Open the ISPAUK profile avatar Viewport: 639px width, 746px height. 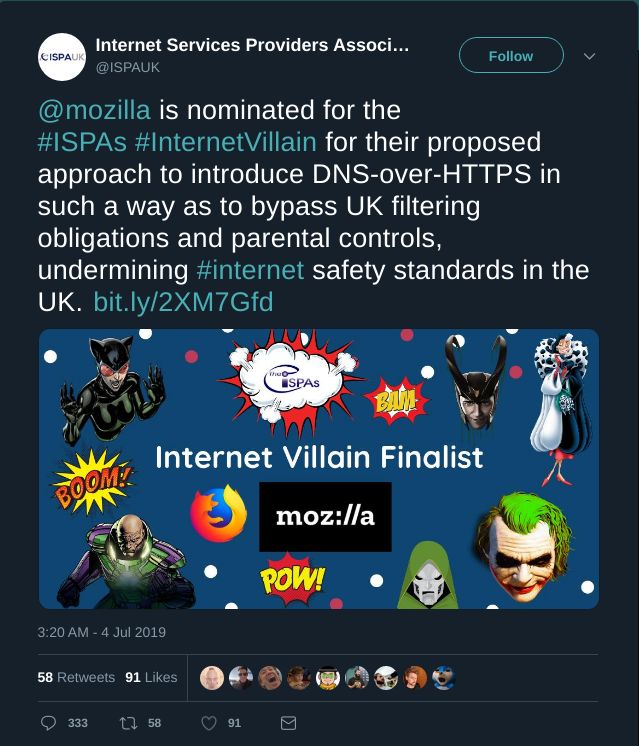60,57
